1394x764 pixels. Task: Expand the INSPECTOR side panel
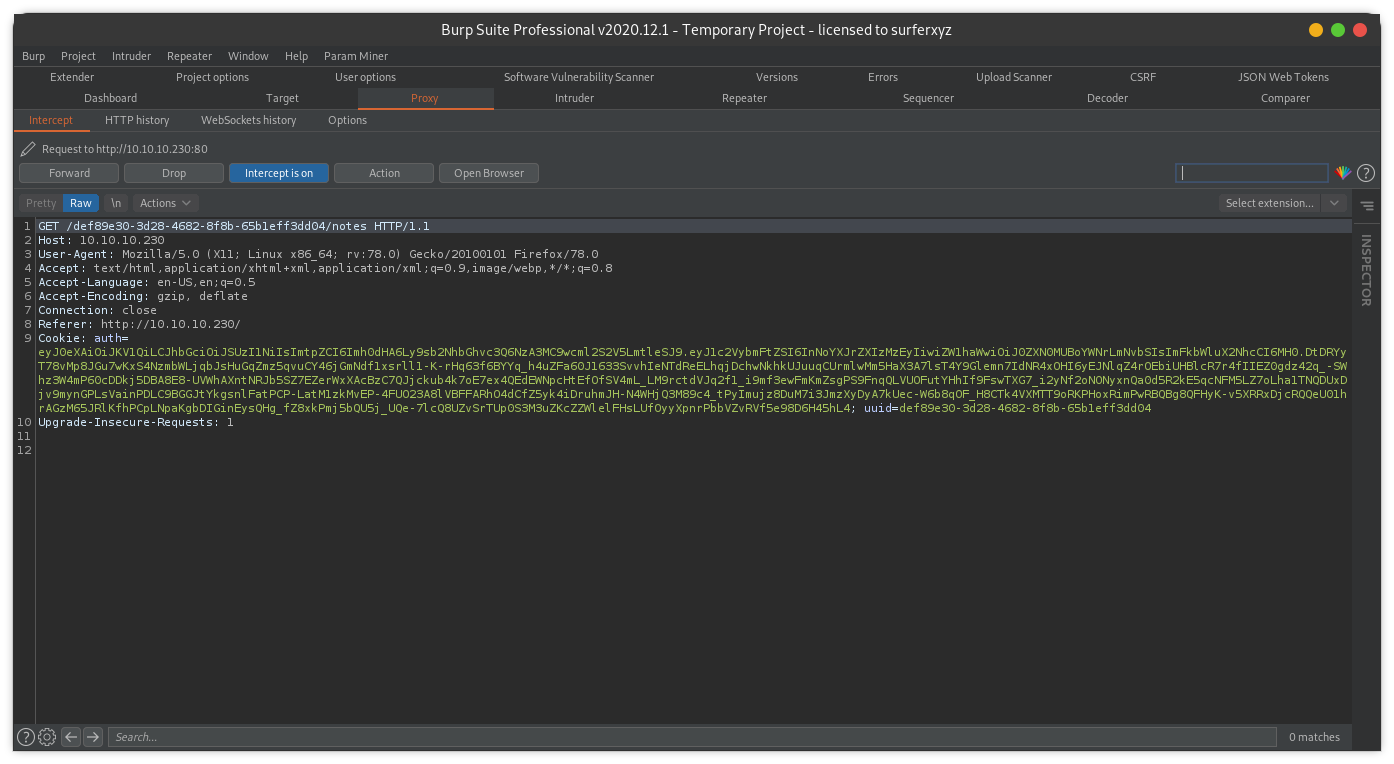click(1366, 270)
